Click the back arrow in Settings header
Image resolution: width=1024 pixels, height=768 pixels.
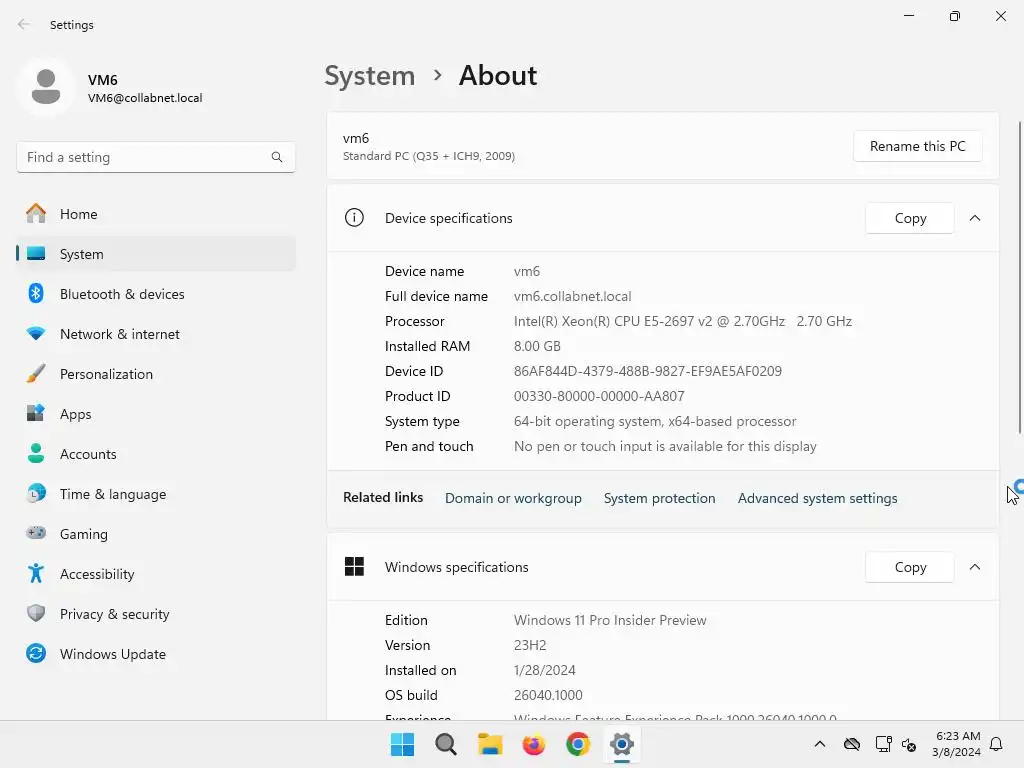(24, 24)
